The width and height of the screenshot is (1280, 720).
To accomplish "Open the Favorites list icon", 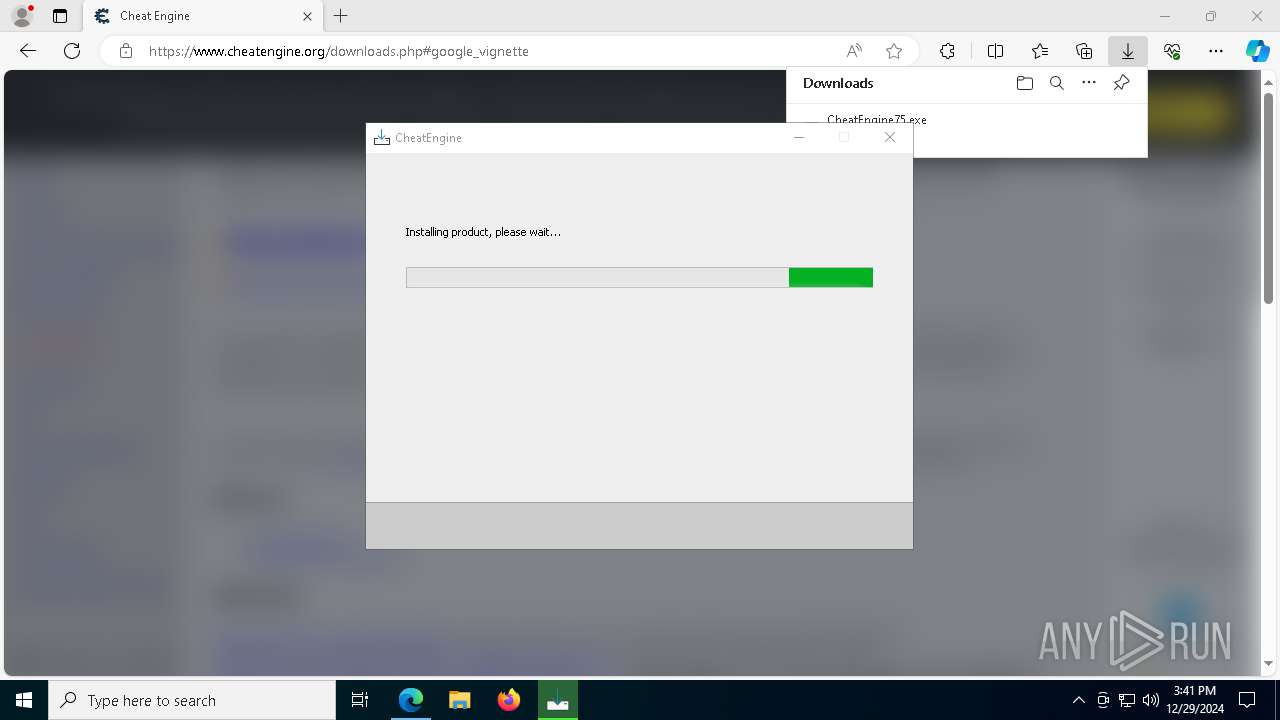I will tap(1040, 51).
